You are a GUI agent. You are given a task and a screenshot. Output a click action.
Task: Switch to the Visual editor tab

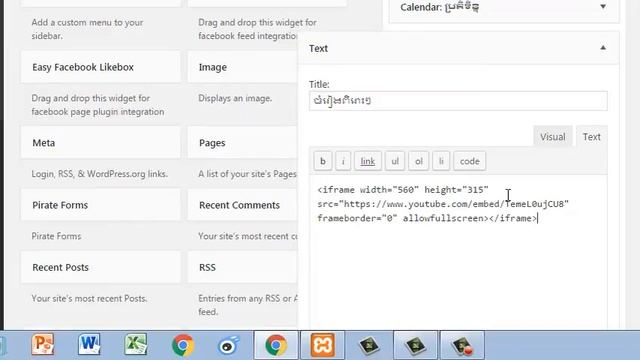click(553, 136)
